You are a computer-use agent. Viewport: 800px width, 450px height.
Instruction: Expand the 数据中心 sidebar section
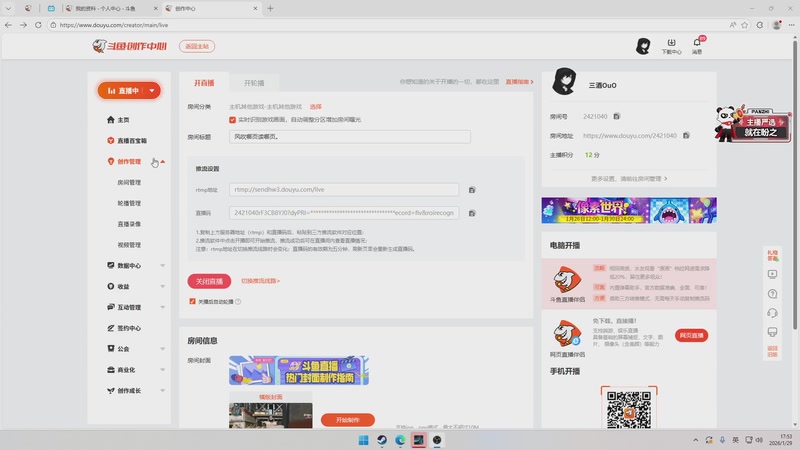163,266
